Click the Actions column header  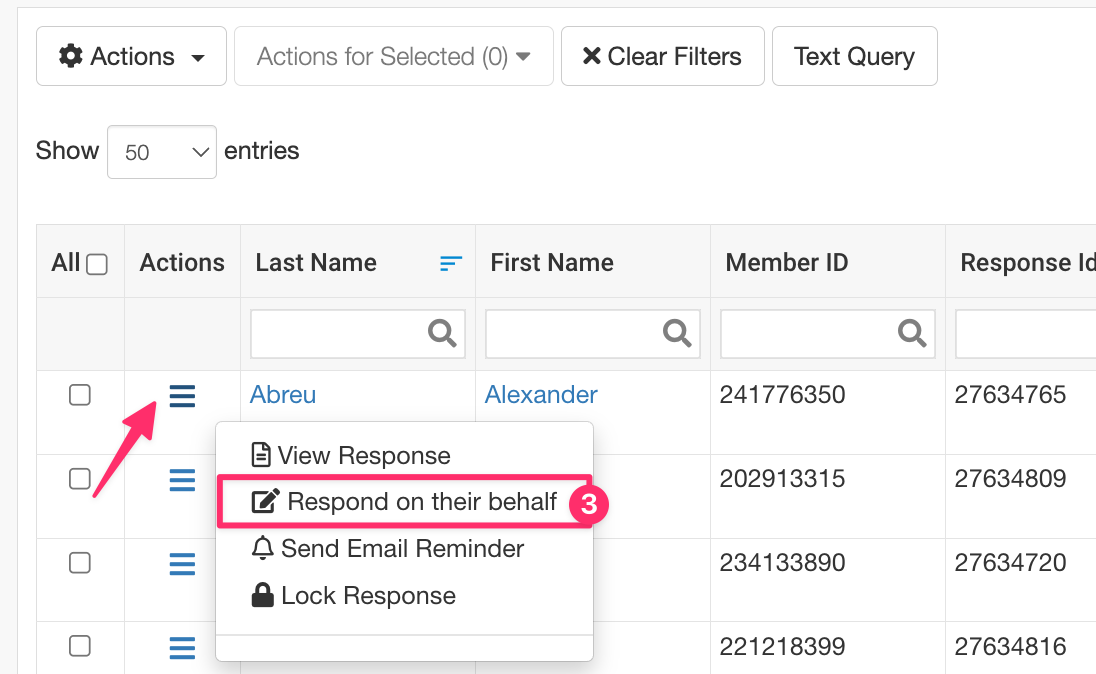[x=182, y=262]
